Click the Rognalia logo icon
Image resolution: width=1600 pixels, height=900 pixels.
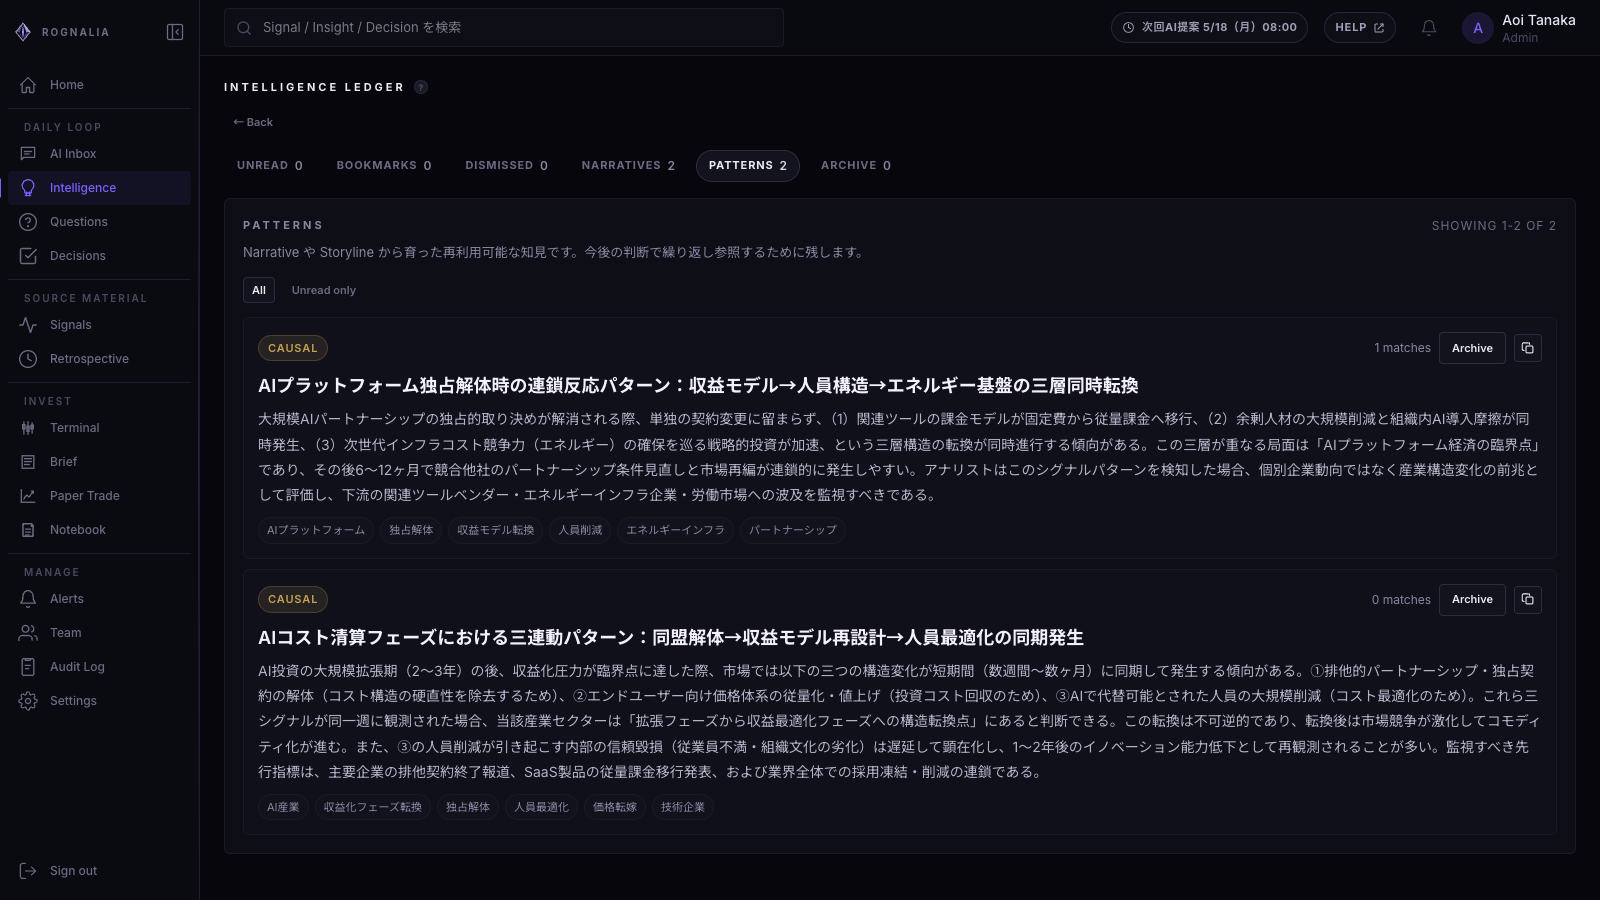(x=23, y=32)
